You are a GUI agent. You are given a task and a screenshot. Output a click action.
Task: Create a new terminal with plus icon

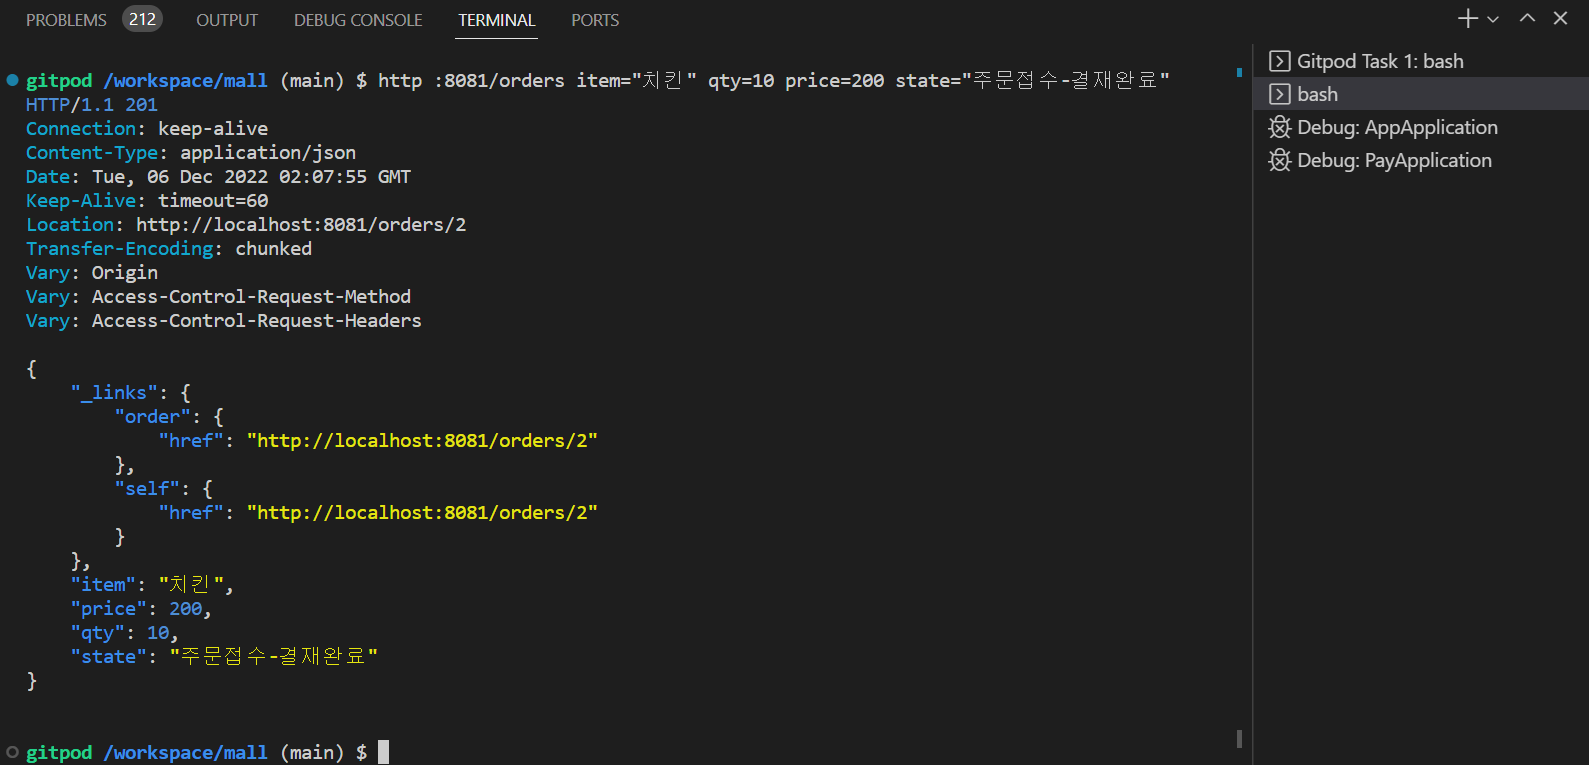pos(1467,19)
